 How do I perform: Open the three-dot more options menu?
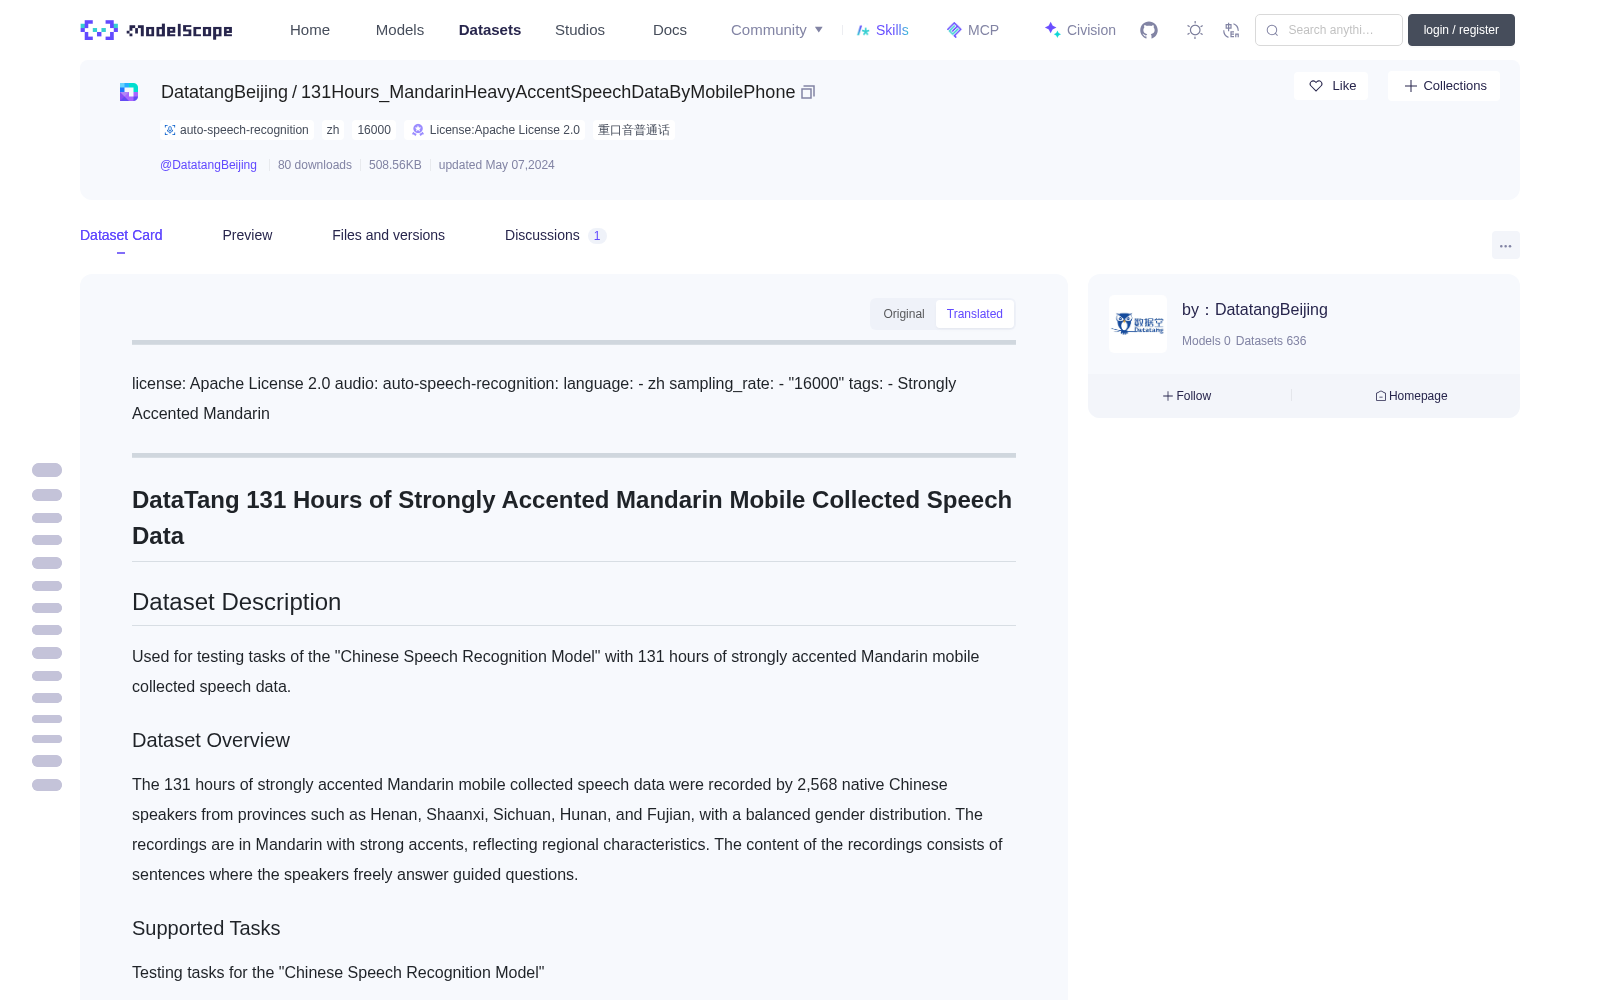click(1505, 245)
